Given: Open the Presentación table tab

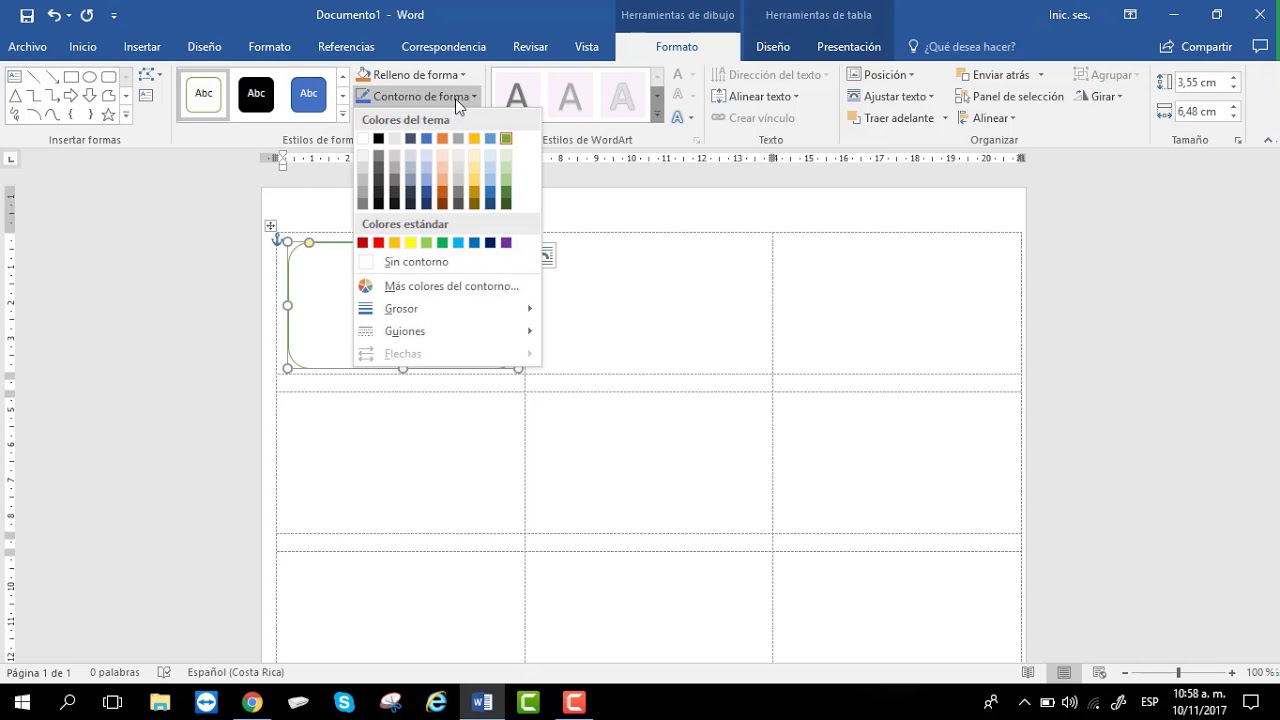Looking at the screenshot, I should (849, 47).
